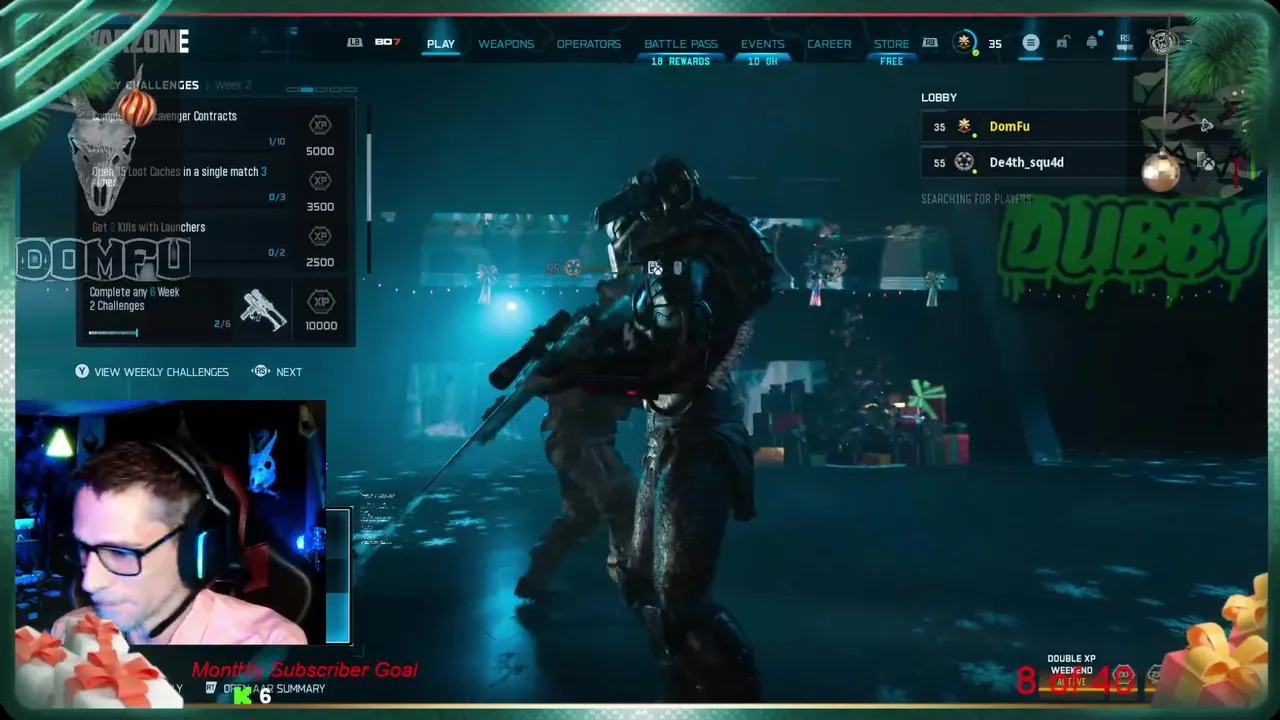Click the 10 OH timer under Events

763,62
